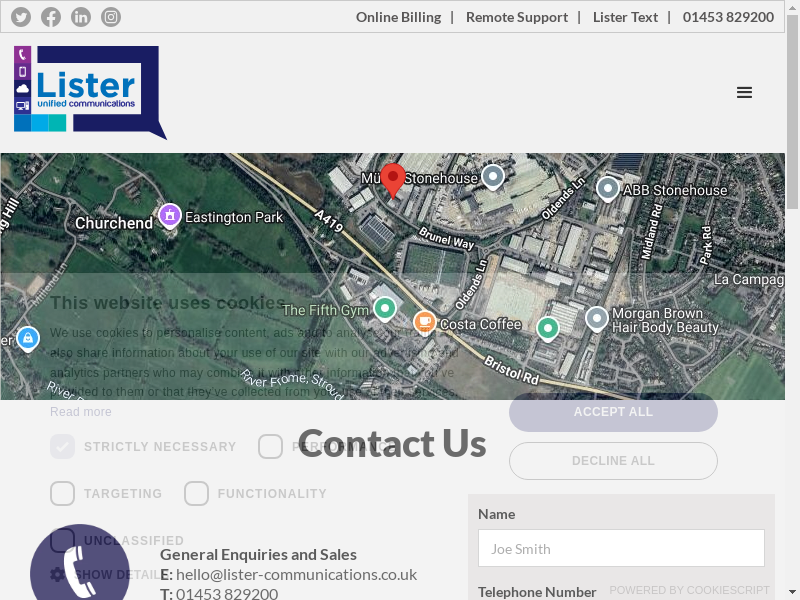
Task: Open the Facebook social icon
Action: [x=51, y=17]
